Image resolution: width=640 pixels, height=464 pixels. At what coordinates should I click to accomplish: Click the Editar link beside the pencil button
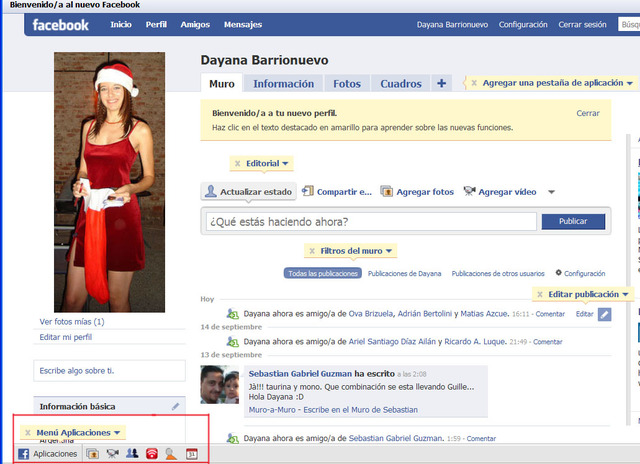point(584,314)
